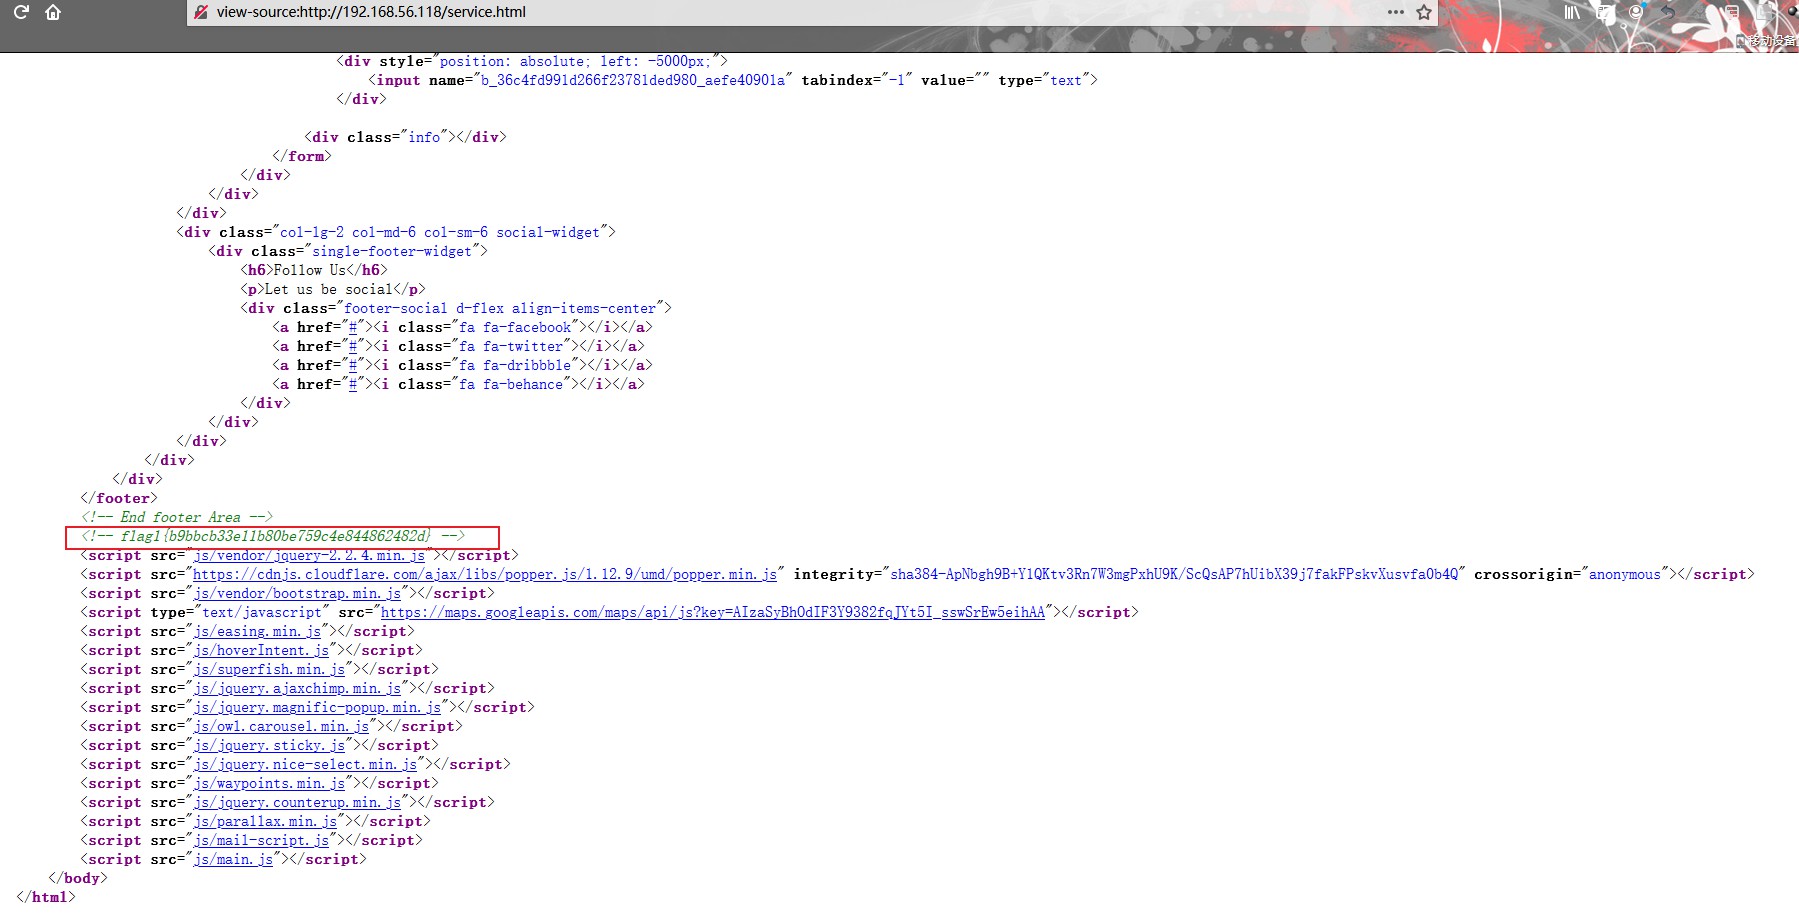Image resolution: width=1799 pixels, height=913 pixels.
Task: Open js/jquery.magnific-popup.min.js link
Action: tap(318, 707)
